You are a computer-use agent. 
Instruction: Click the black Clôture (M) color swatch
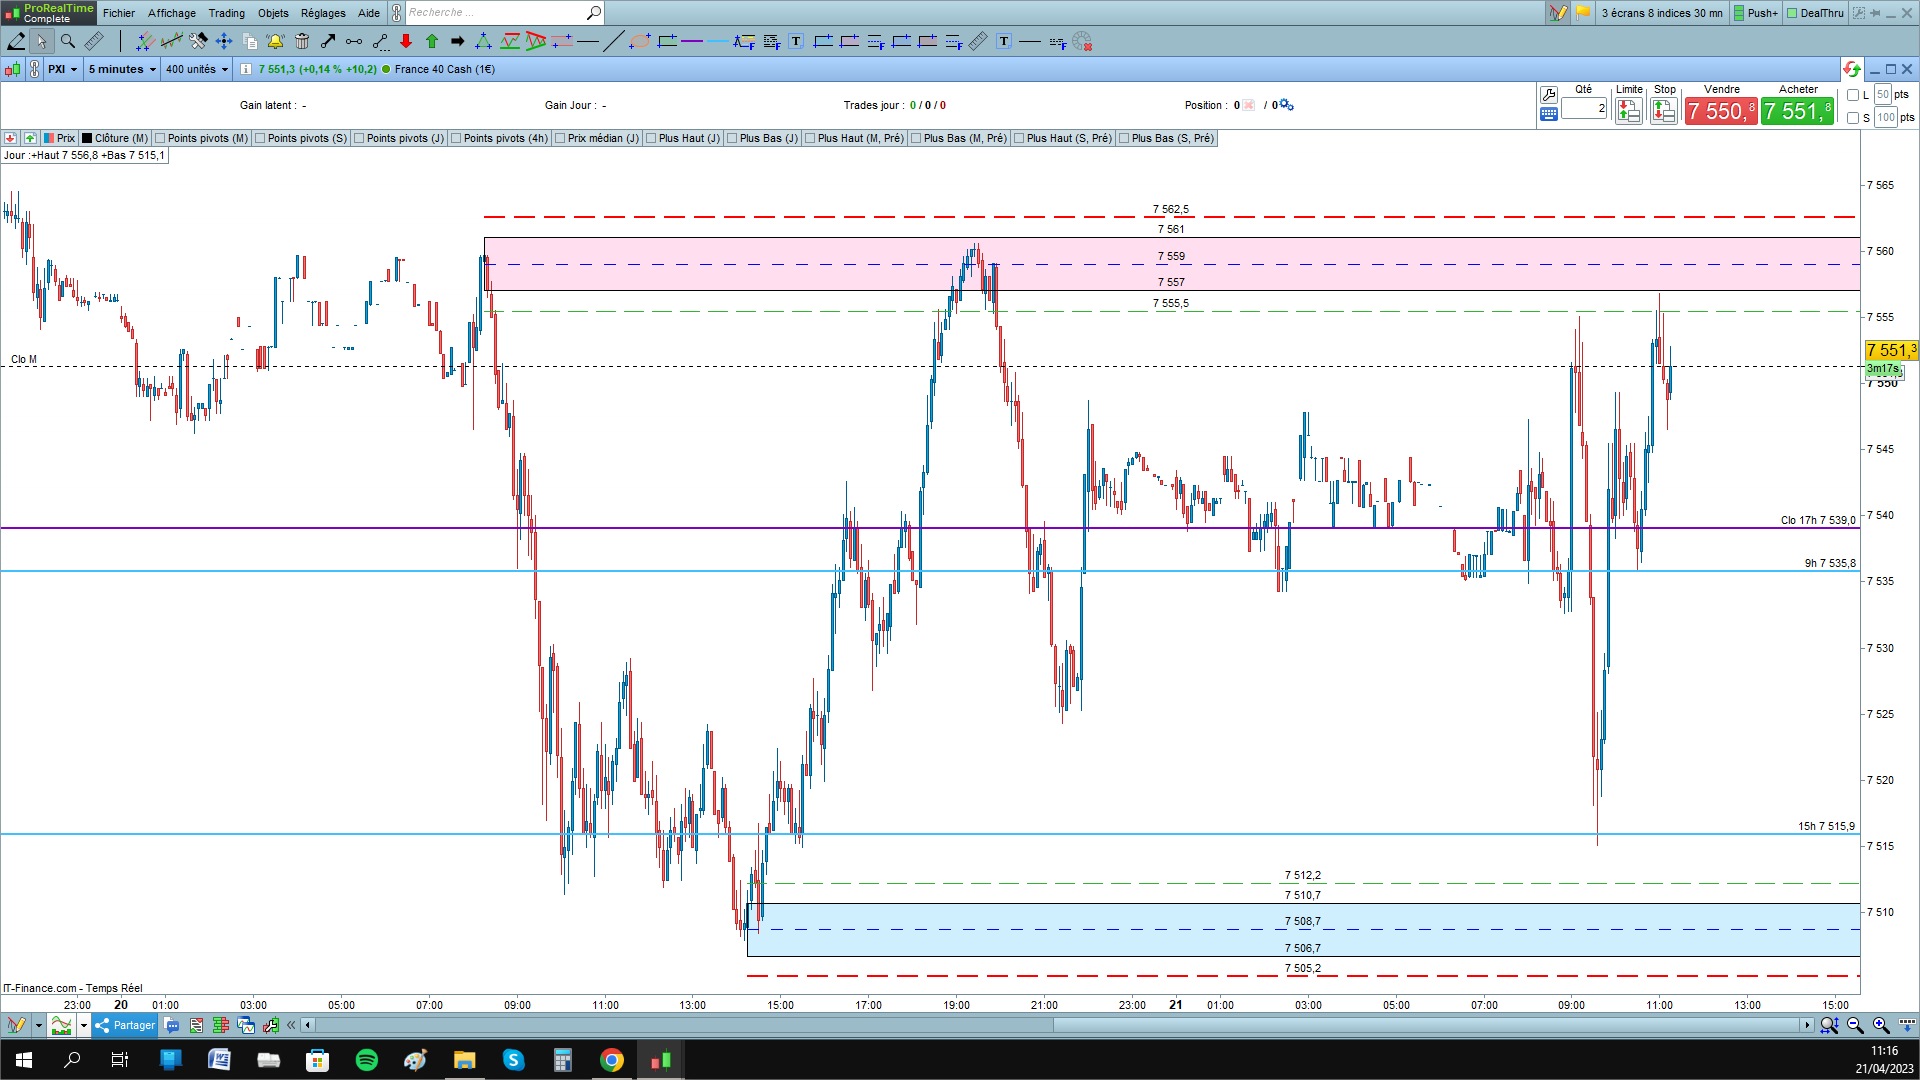point(87,138)
